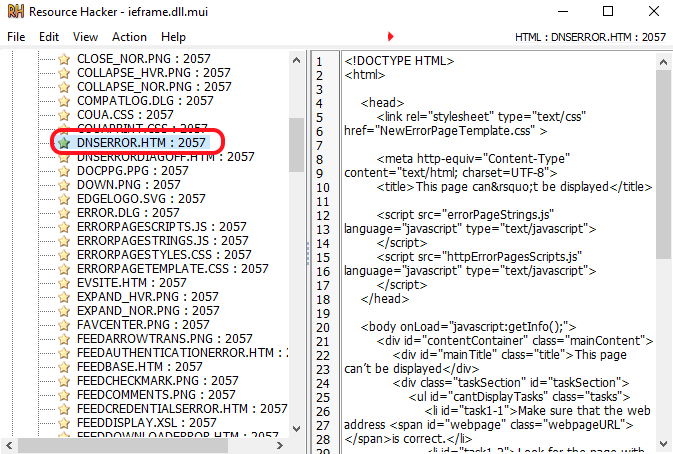Click star icon beside EDGELOGO.SVG
The image size is (673, 454).
point(65,199)
